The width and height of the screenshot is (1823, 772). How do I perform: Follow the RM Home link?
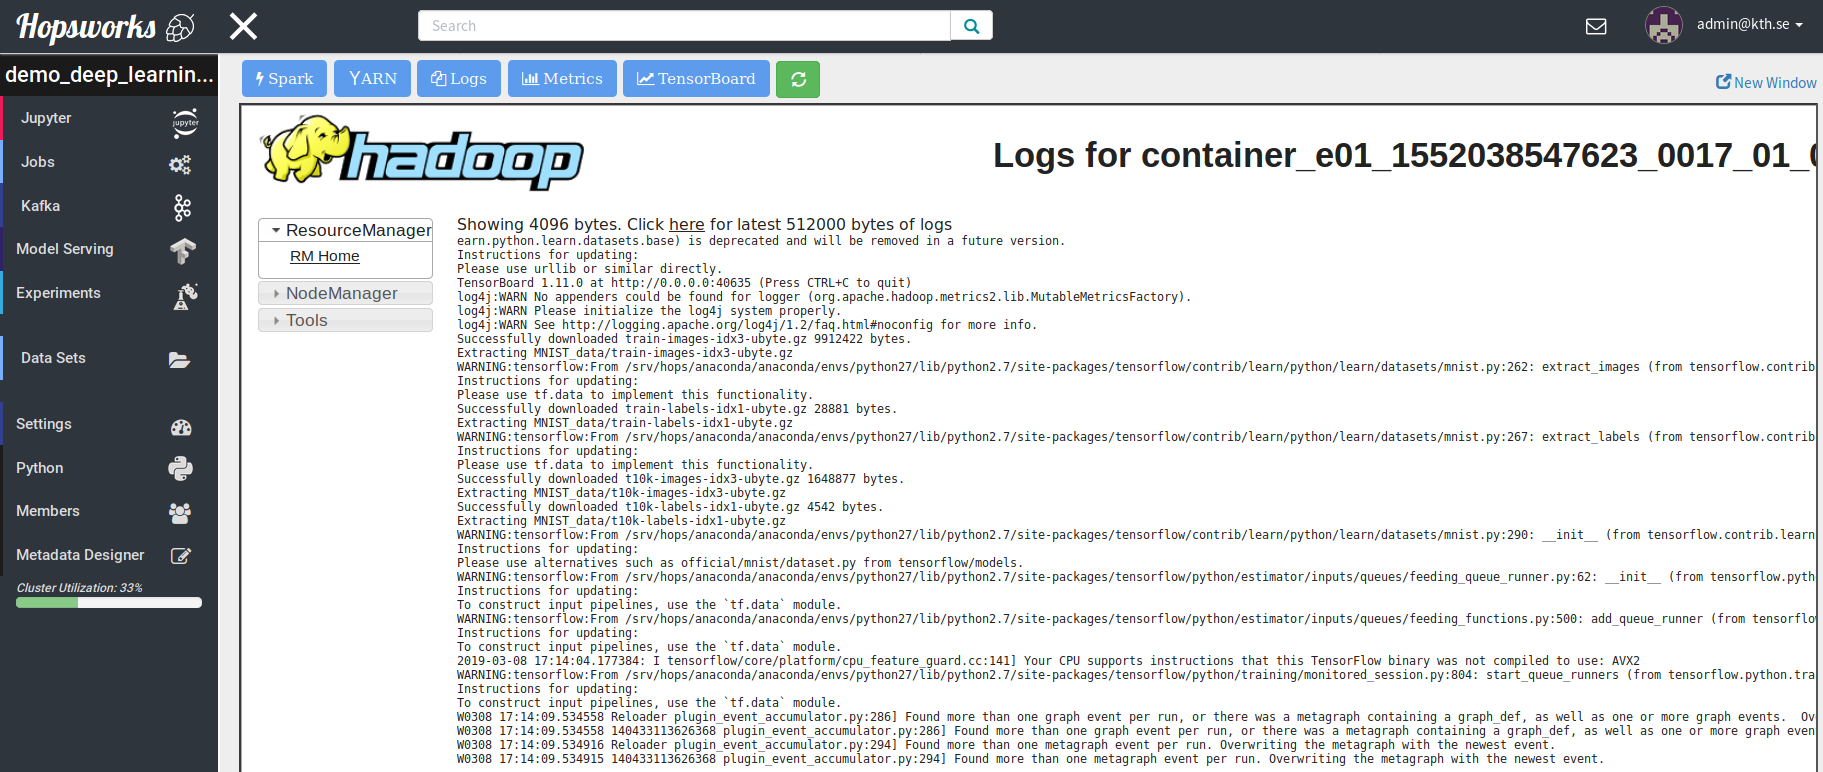(325, 256)
